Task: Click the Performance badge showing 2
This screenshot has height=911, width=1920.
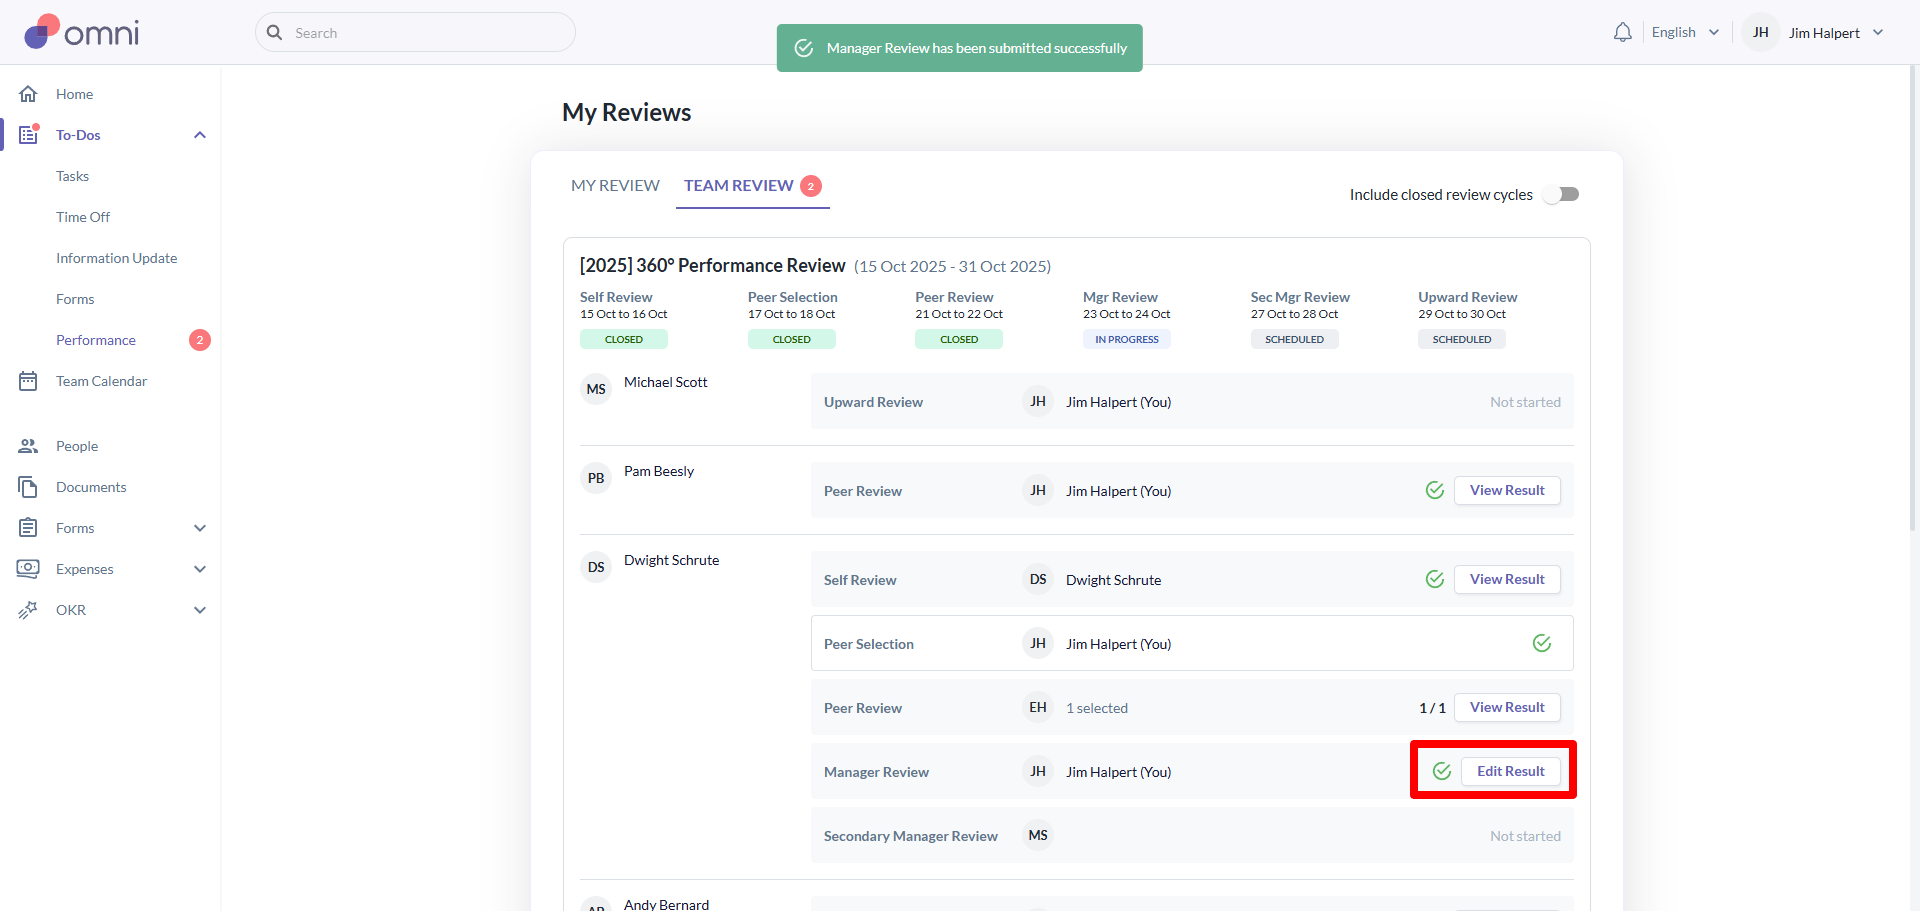Action: (x=200, y=340)
